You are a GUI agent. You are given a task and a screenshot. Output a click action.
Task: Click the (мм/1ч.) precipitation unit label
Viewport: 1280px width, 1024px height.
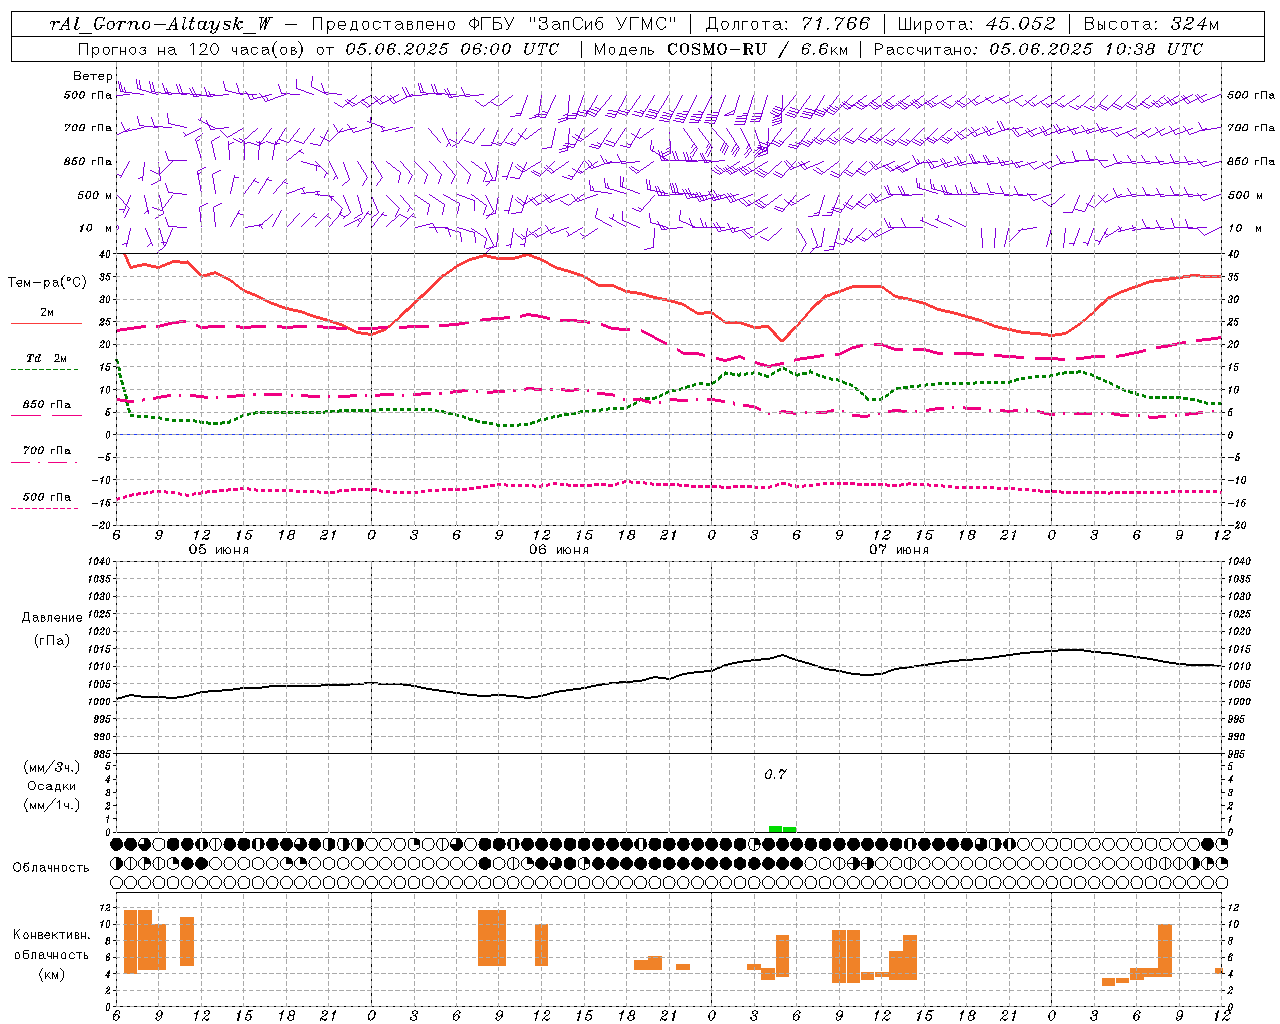[x=53, y=805]
